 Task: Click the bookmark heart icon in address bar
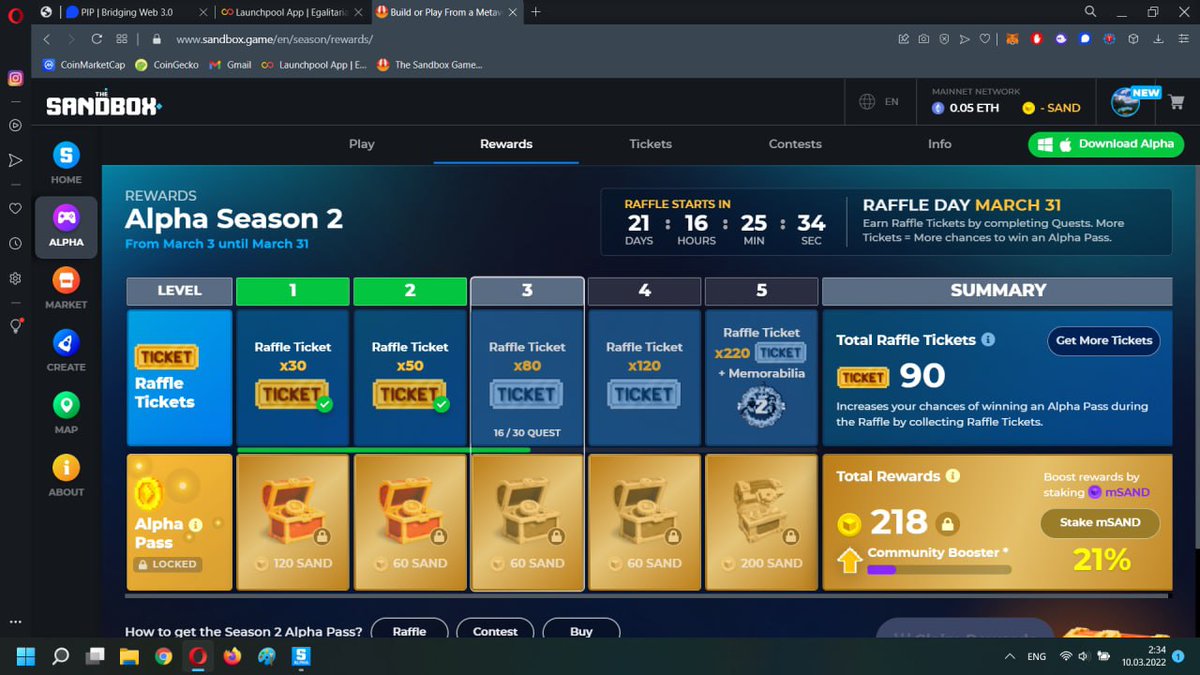[x=985, y=39]
